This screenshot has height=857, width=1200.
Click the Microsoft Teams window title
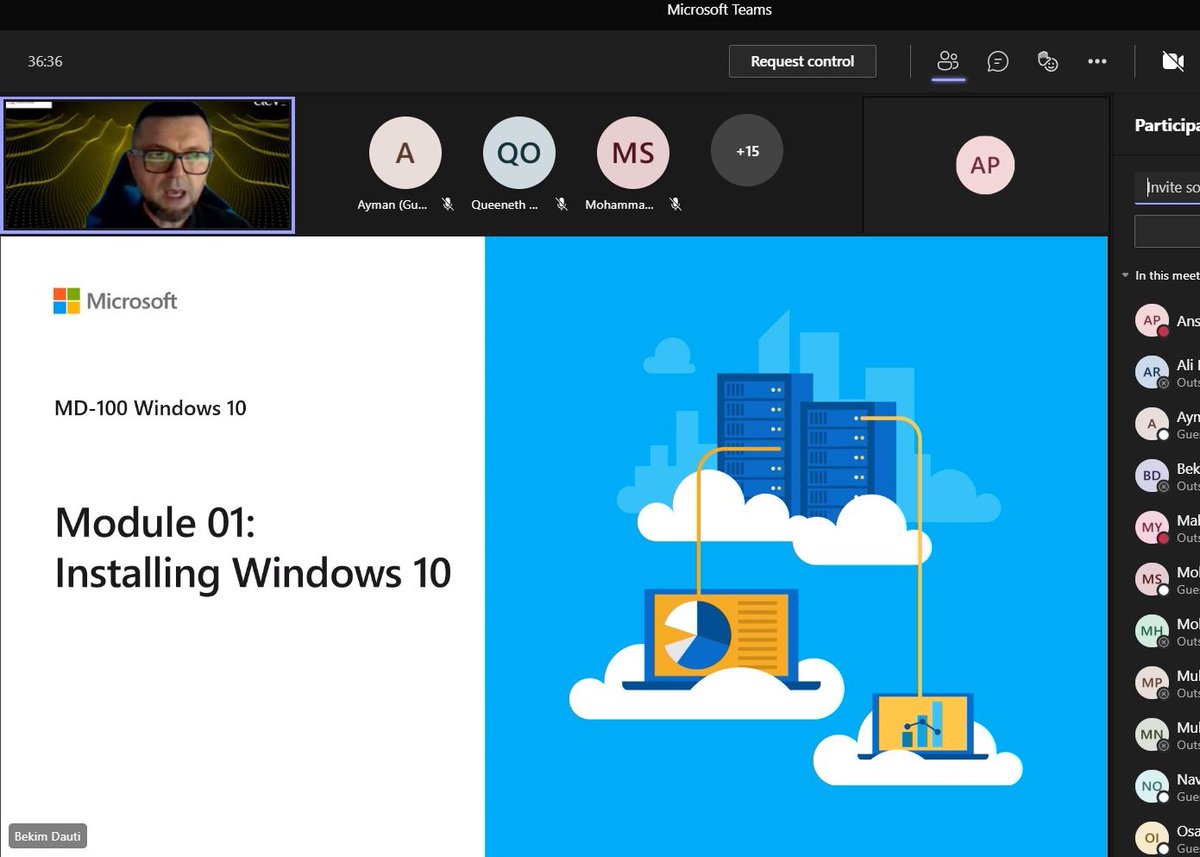pos(720,10)
